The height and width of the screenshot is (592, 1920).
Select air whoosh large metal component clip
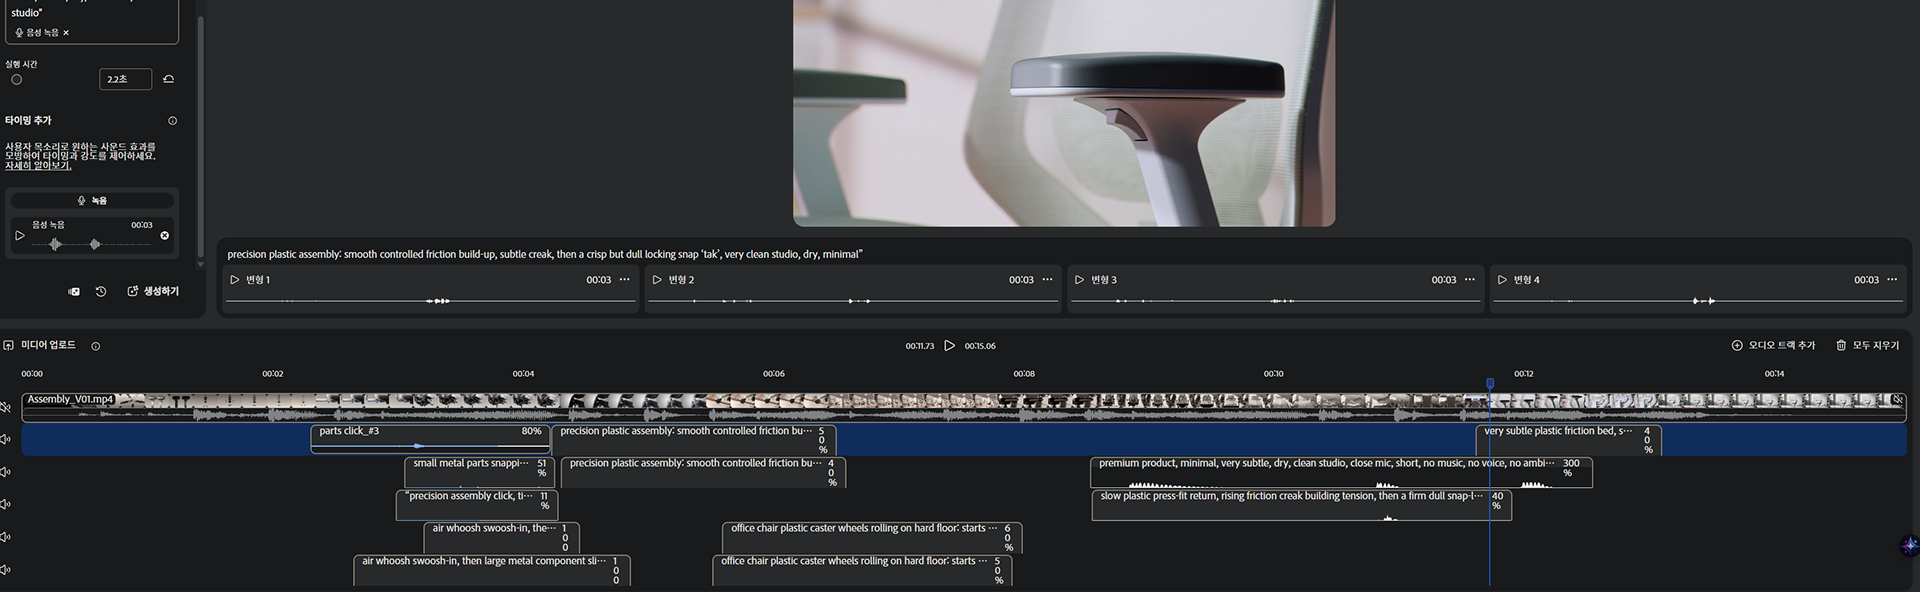coord(492,570)
